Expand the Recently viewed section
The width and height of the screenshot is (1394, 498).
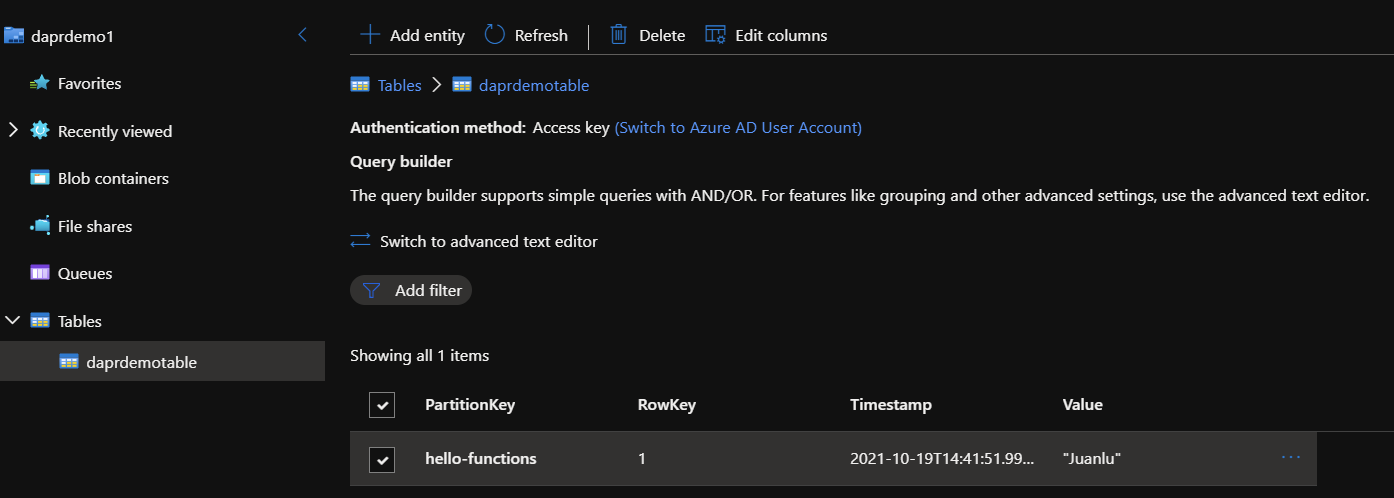(13, 131)
